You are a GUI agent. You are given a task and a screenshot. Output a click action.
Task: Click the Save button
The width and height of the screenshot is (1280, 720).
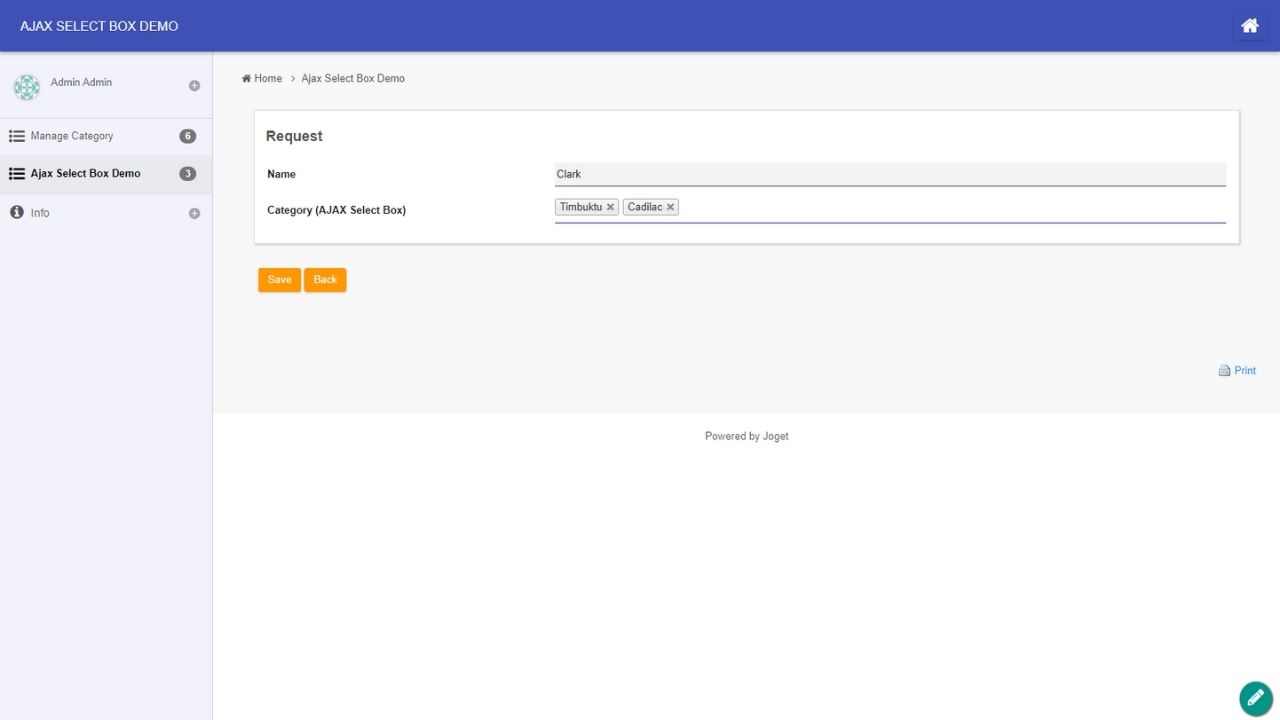click(x=279, y=280)
